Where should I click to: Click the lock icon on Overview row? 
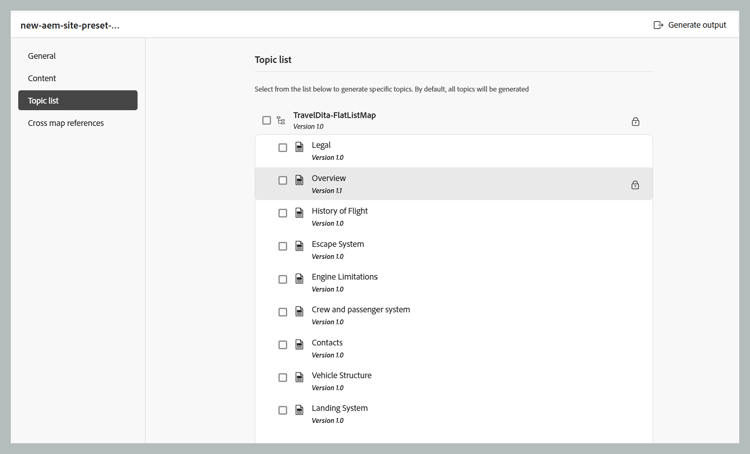635,185
